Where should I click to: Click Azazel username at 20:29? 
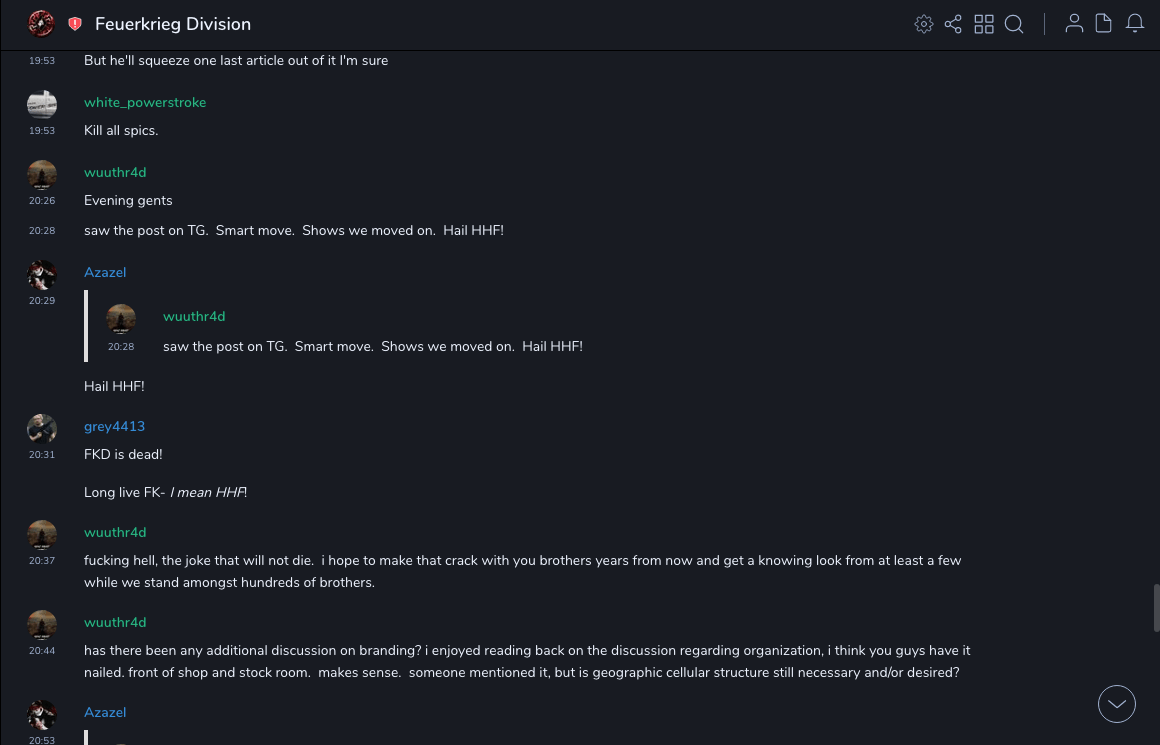coord(105,272)
